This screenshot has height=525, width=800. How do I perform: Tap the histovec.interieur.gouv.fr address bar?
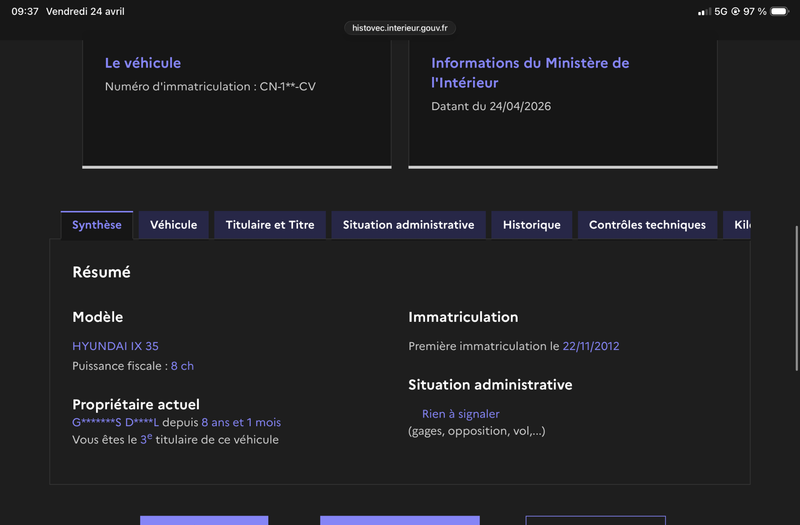coord(400,28)
